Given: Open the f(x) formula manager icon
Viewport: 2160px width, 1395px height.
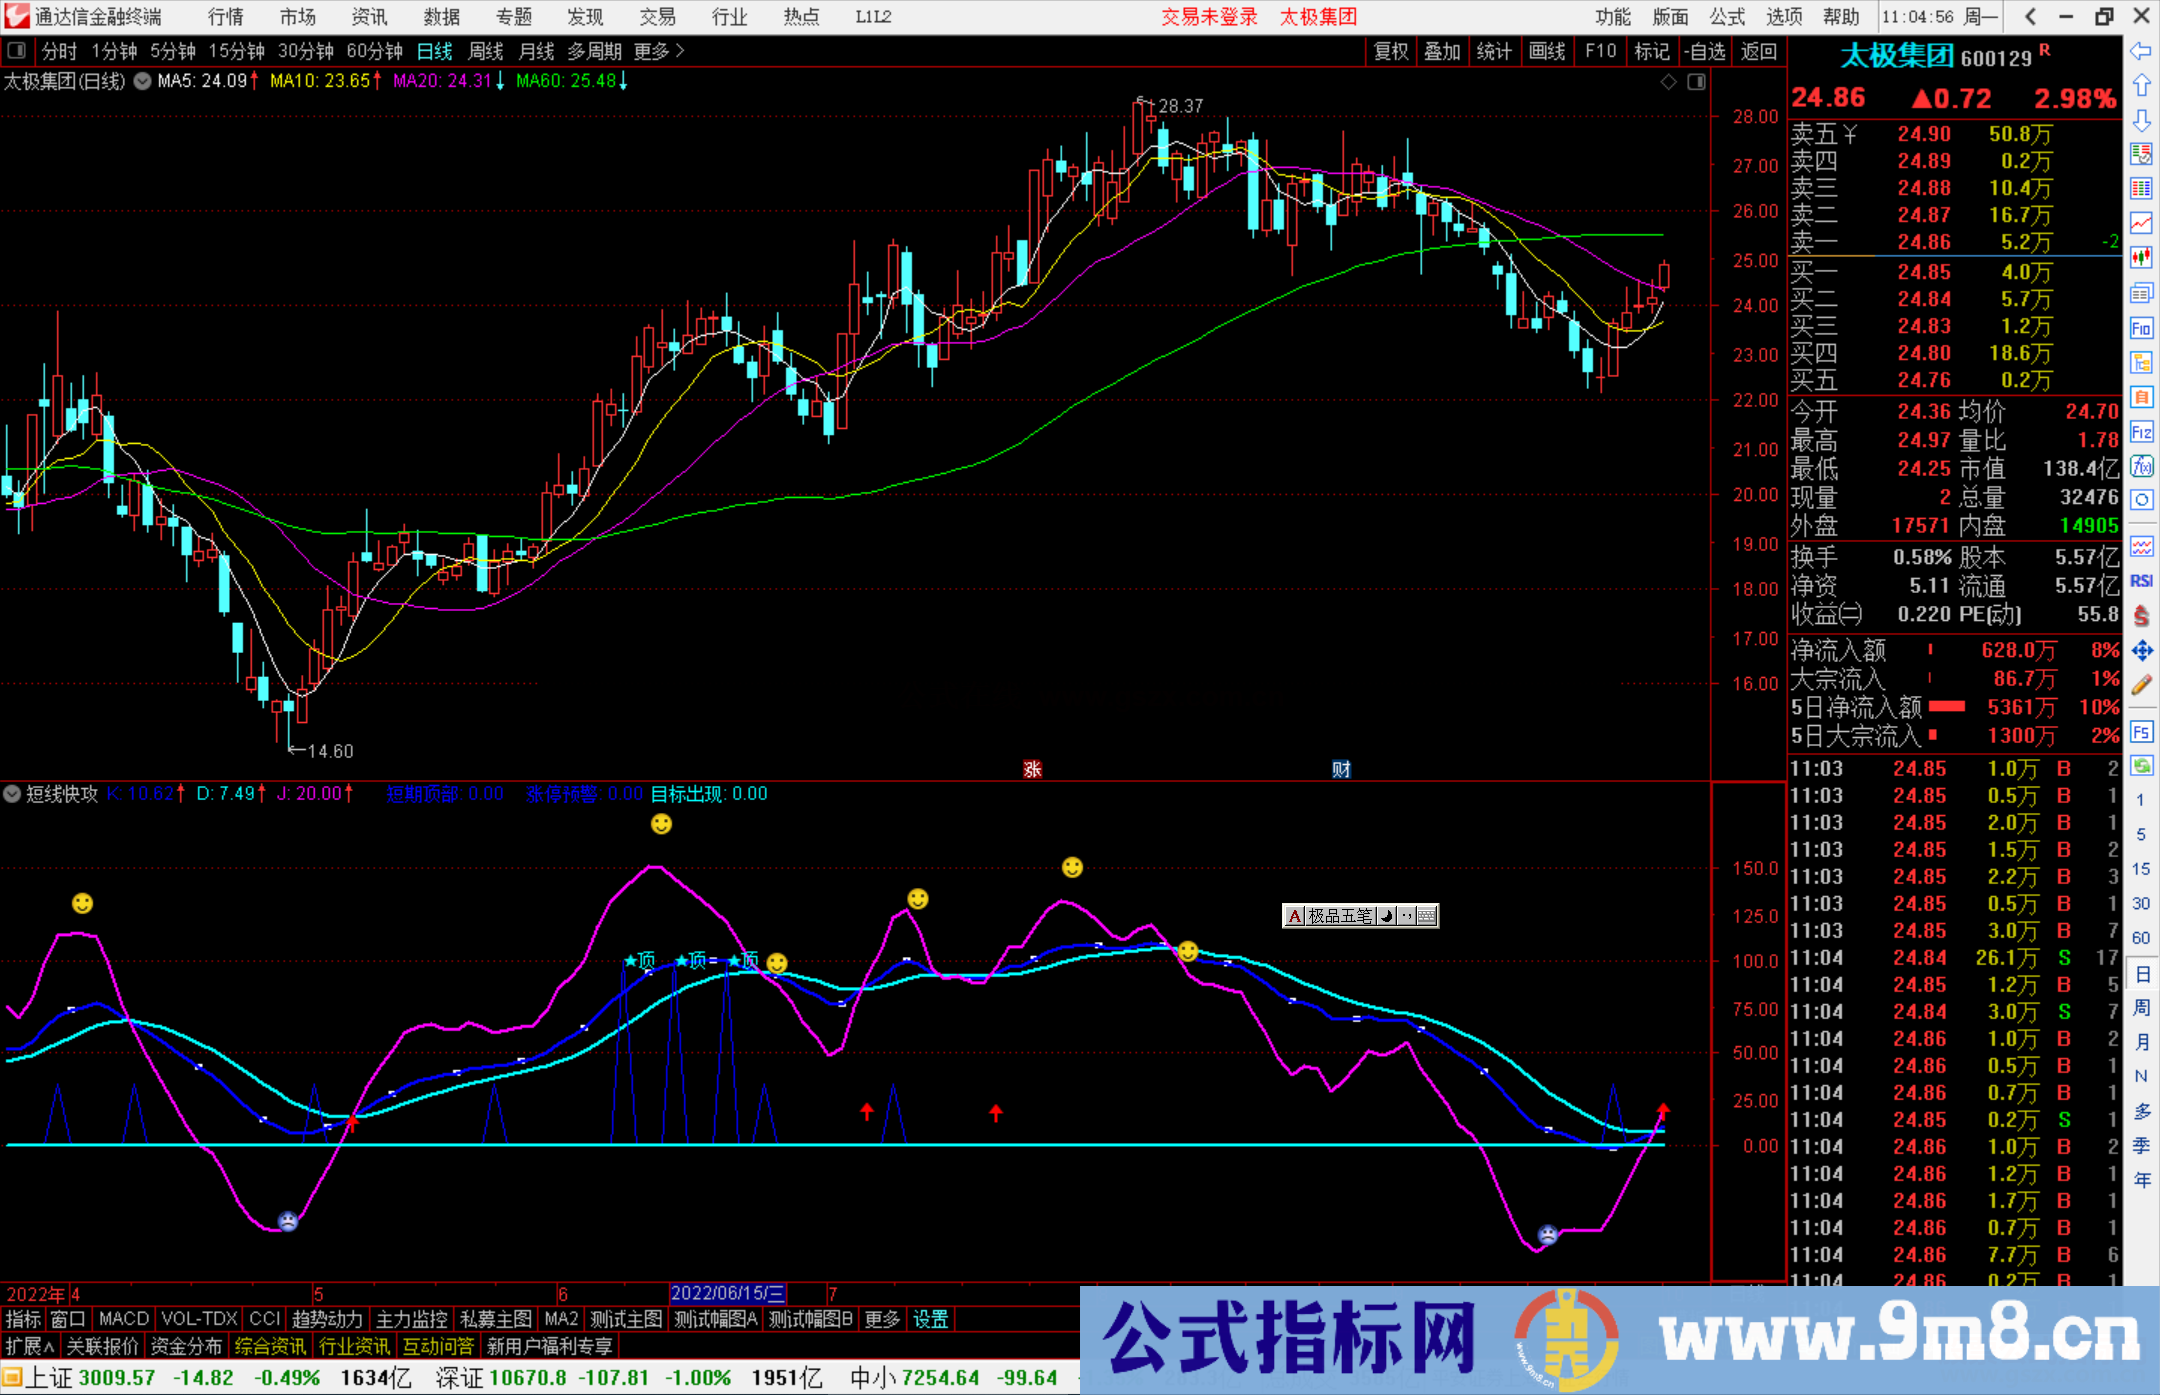Looking at the screenshot, I should pos(2141,466).
